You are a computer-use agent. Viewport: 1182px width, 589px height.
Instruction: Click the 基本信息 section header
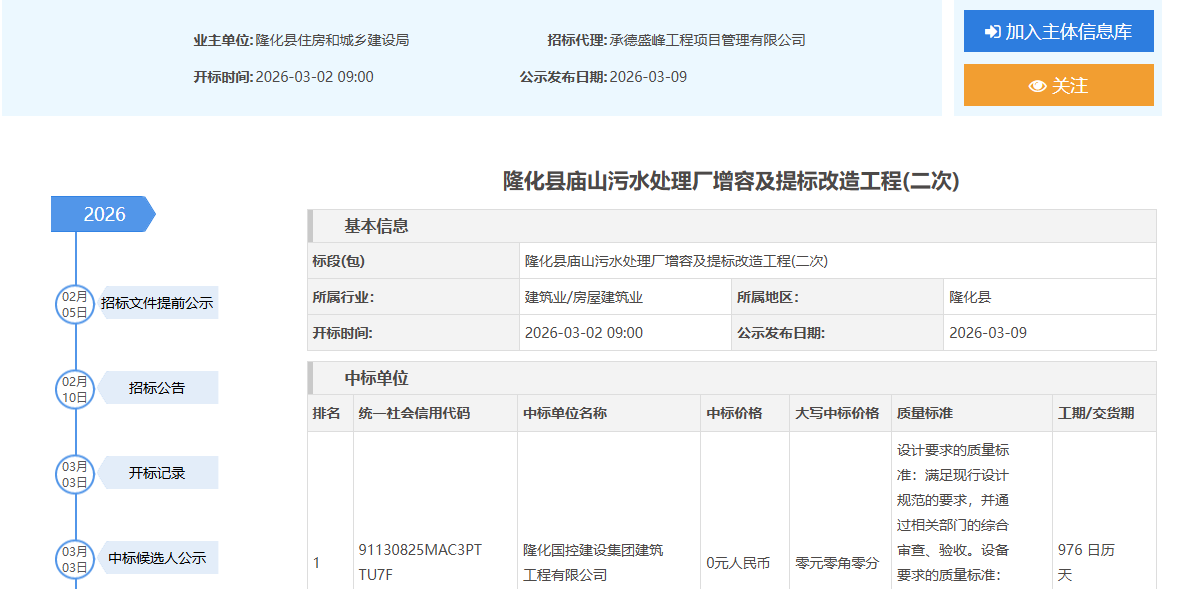tap(376, 226)
